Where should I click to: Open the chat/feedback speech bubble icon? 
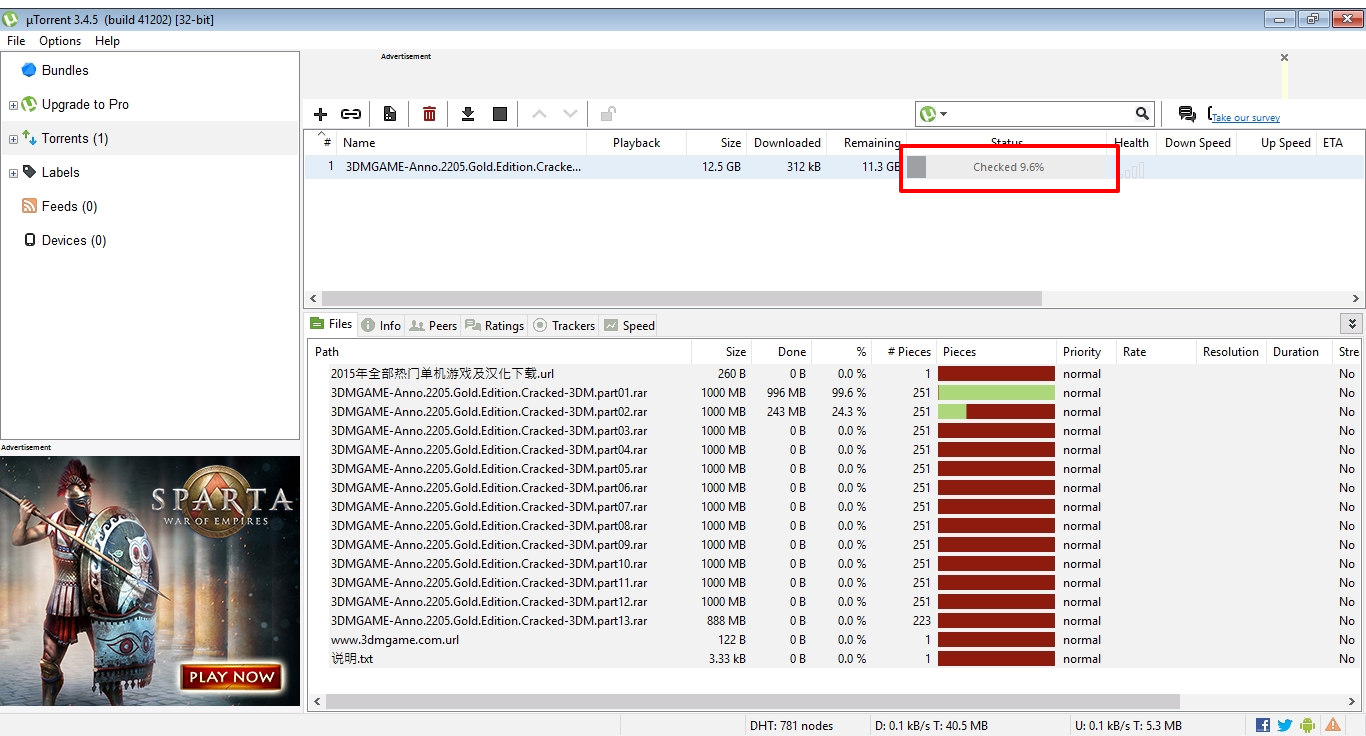pos(1186,113)
